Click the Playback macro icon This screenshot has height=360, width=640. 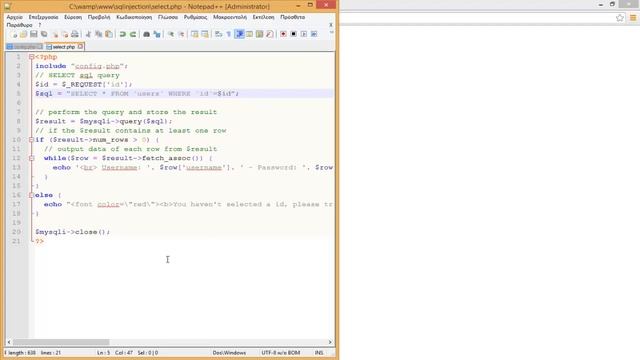tap(304, 34)
